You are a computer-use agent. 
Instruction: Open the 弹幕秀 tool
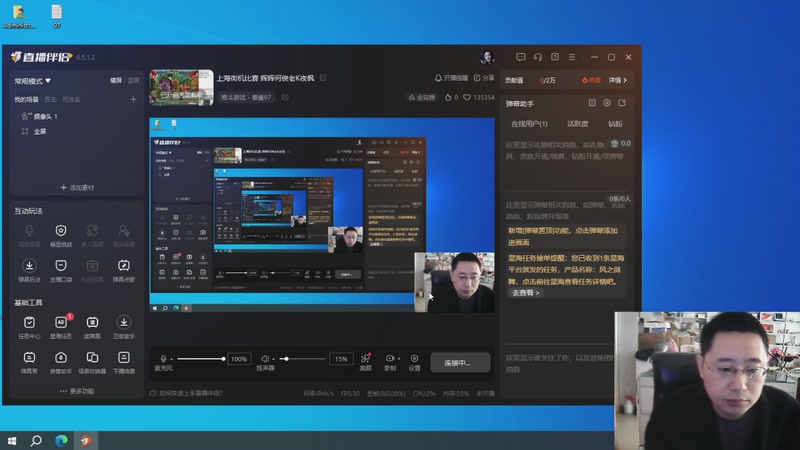point(29,362)
